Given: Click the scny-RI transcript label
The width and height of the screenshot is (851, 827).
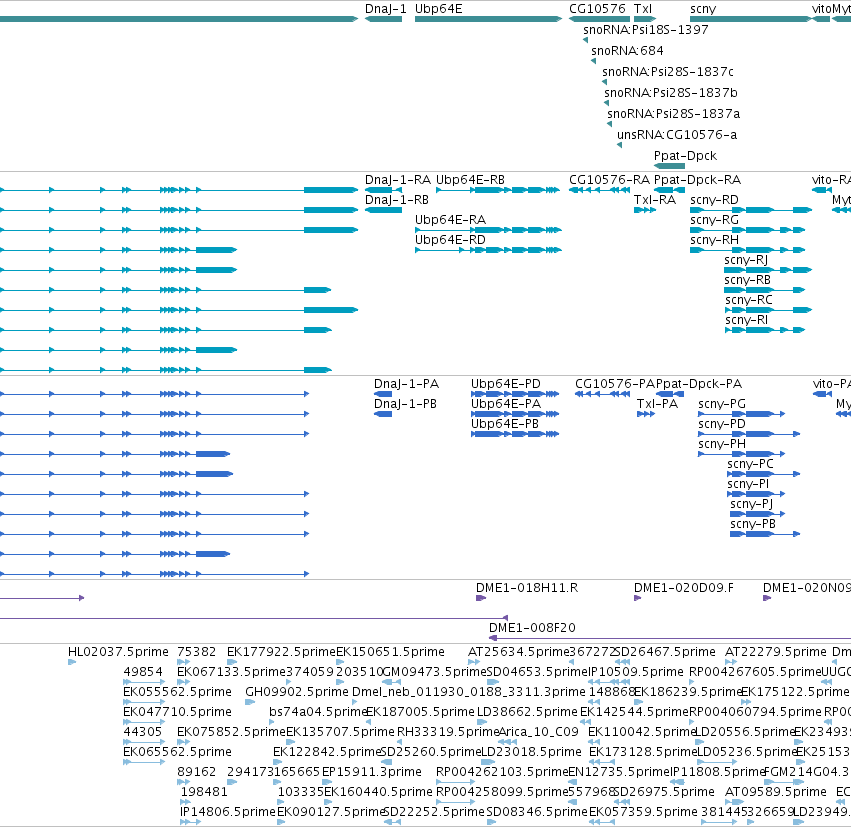Looking at the screenshot, I should click(746, 320).
